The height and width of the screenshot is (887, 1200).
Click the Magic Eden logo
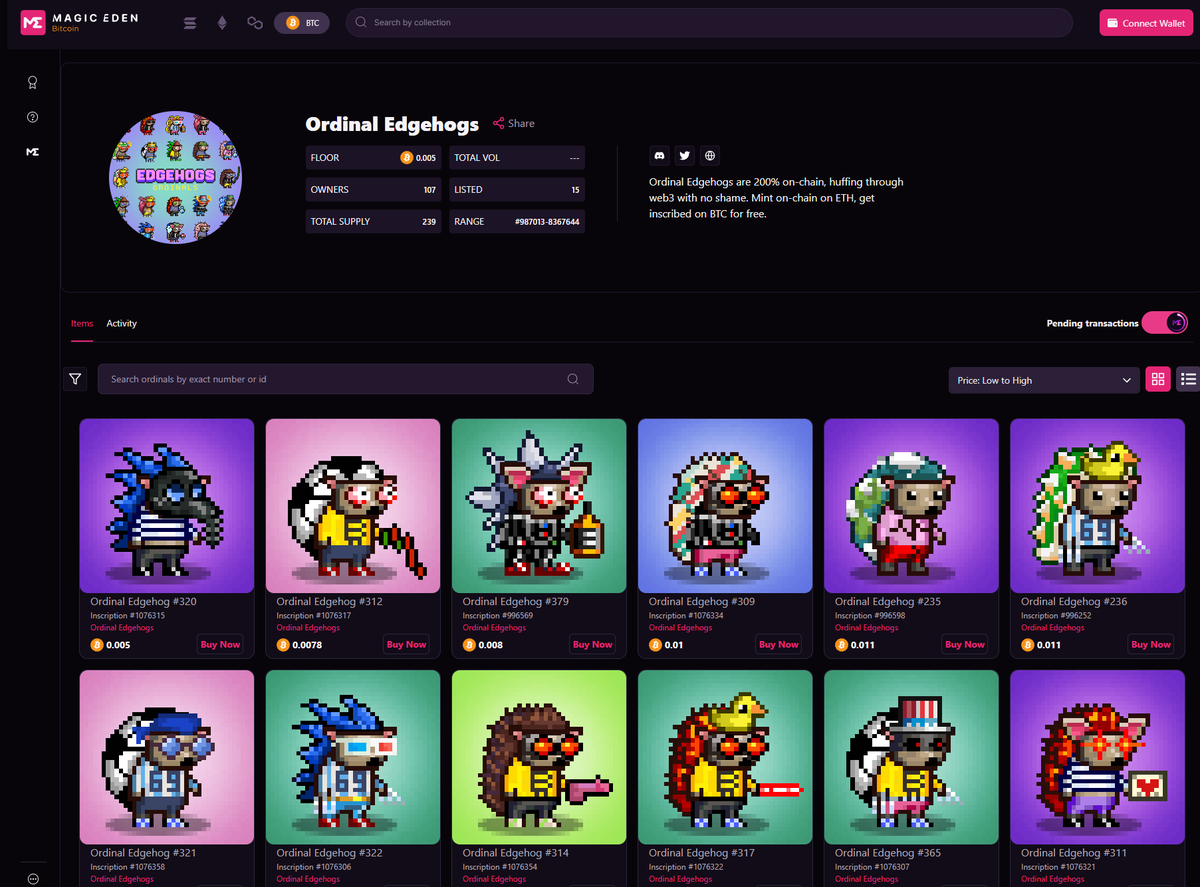pyautogui.click(x=80, y=22)
